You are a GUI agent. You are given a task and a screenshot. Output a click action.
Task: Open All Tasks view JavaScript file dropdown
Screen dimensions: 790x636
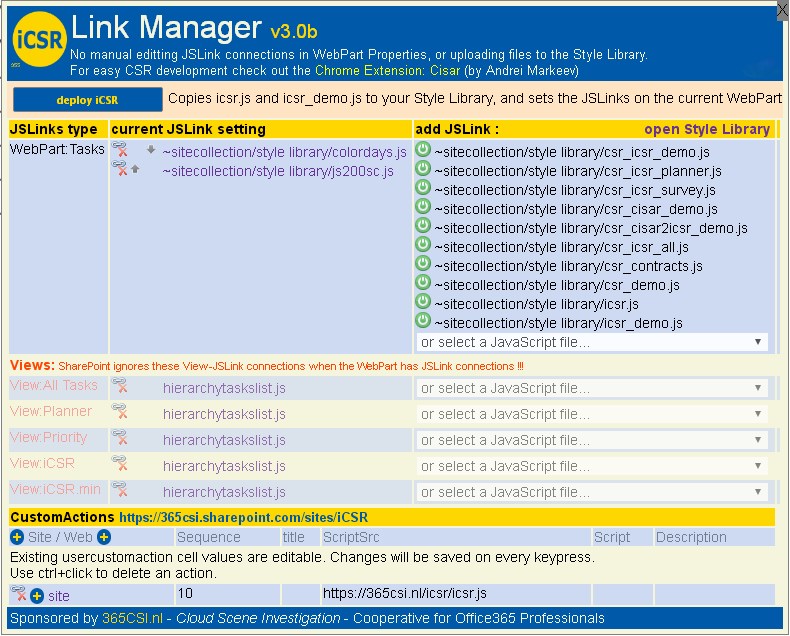point(592,388)
